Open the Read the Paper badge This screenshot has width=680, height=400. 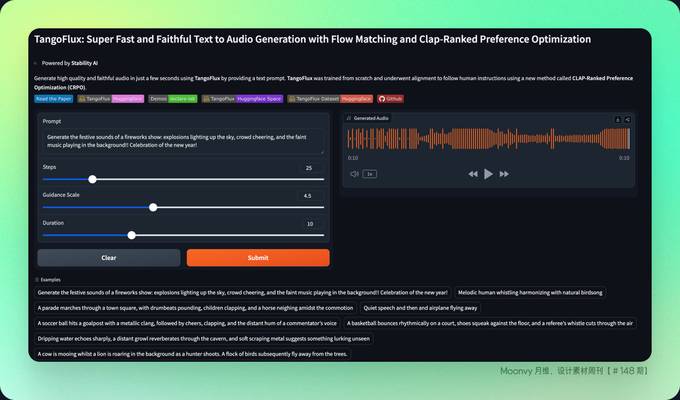[x=54, y=99]
